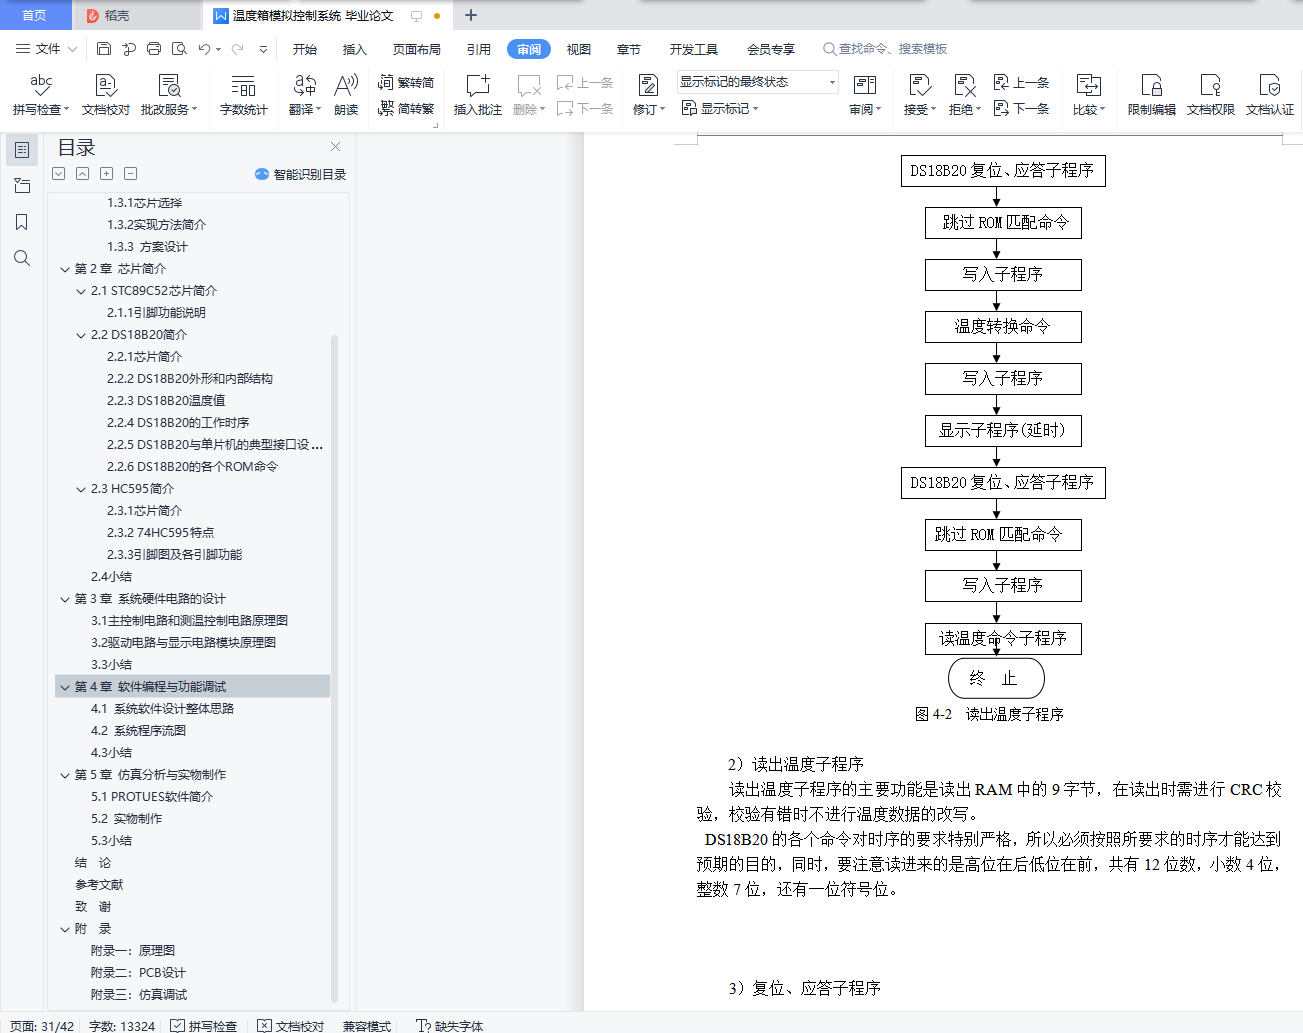The height and width of the screenshot is (1033, 1303).
Task: Show the word count statistics (字数统计)
Action: coord(244,95)
